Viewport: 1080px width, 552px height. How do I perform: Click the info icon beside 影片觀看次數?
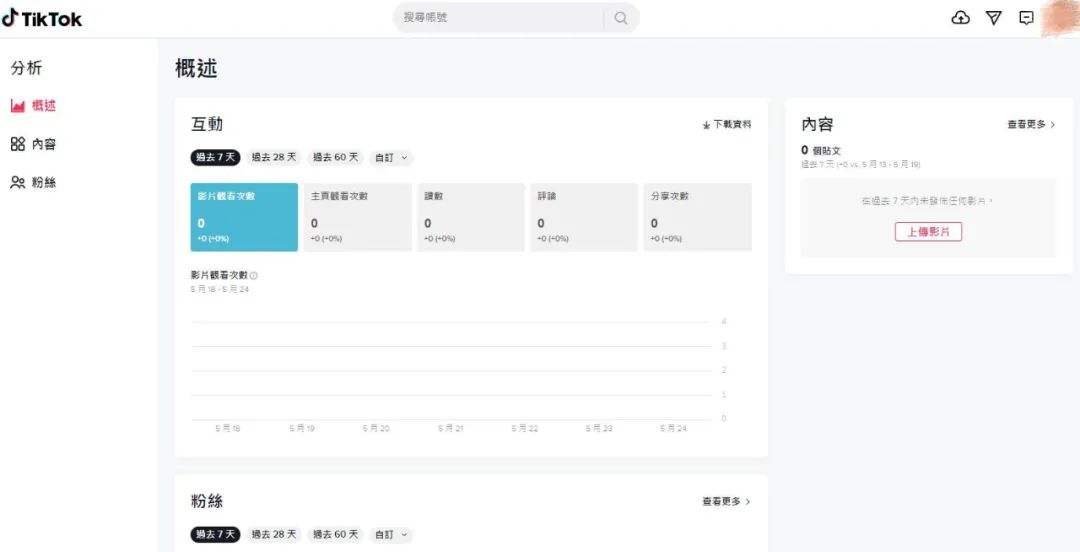pos(253,276)
